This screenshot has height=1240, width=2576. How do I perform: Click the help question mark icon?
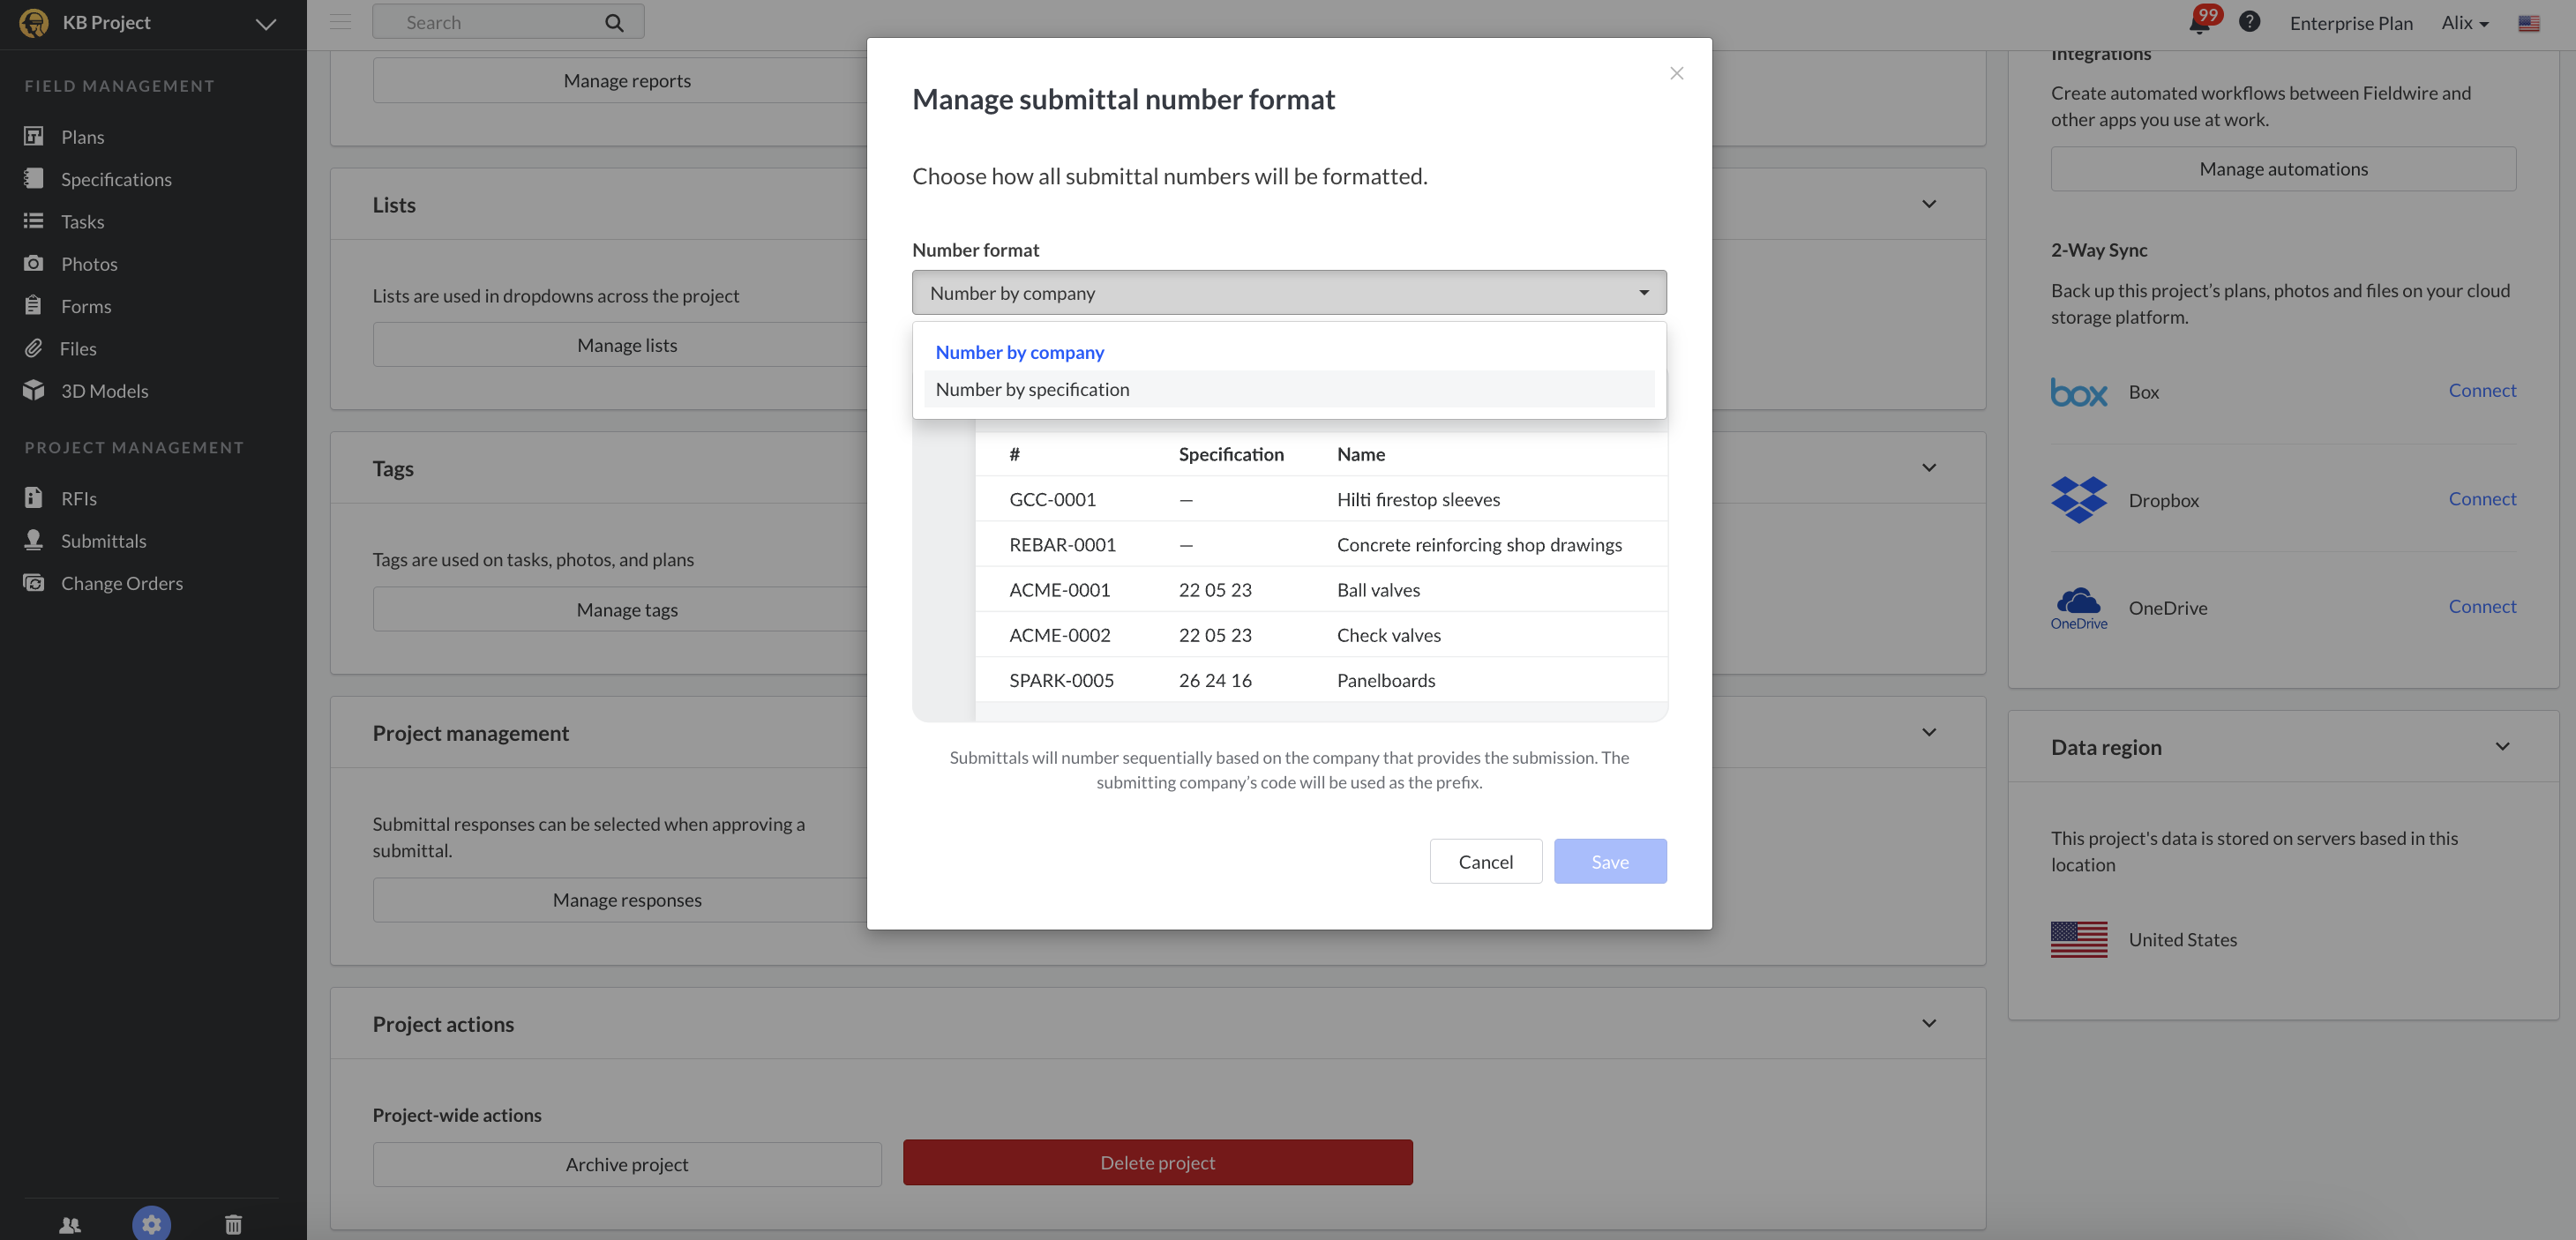coord(2249,22)
